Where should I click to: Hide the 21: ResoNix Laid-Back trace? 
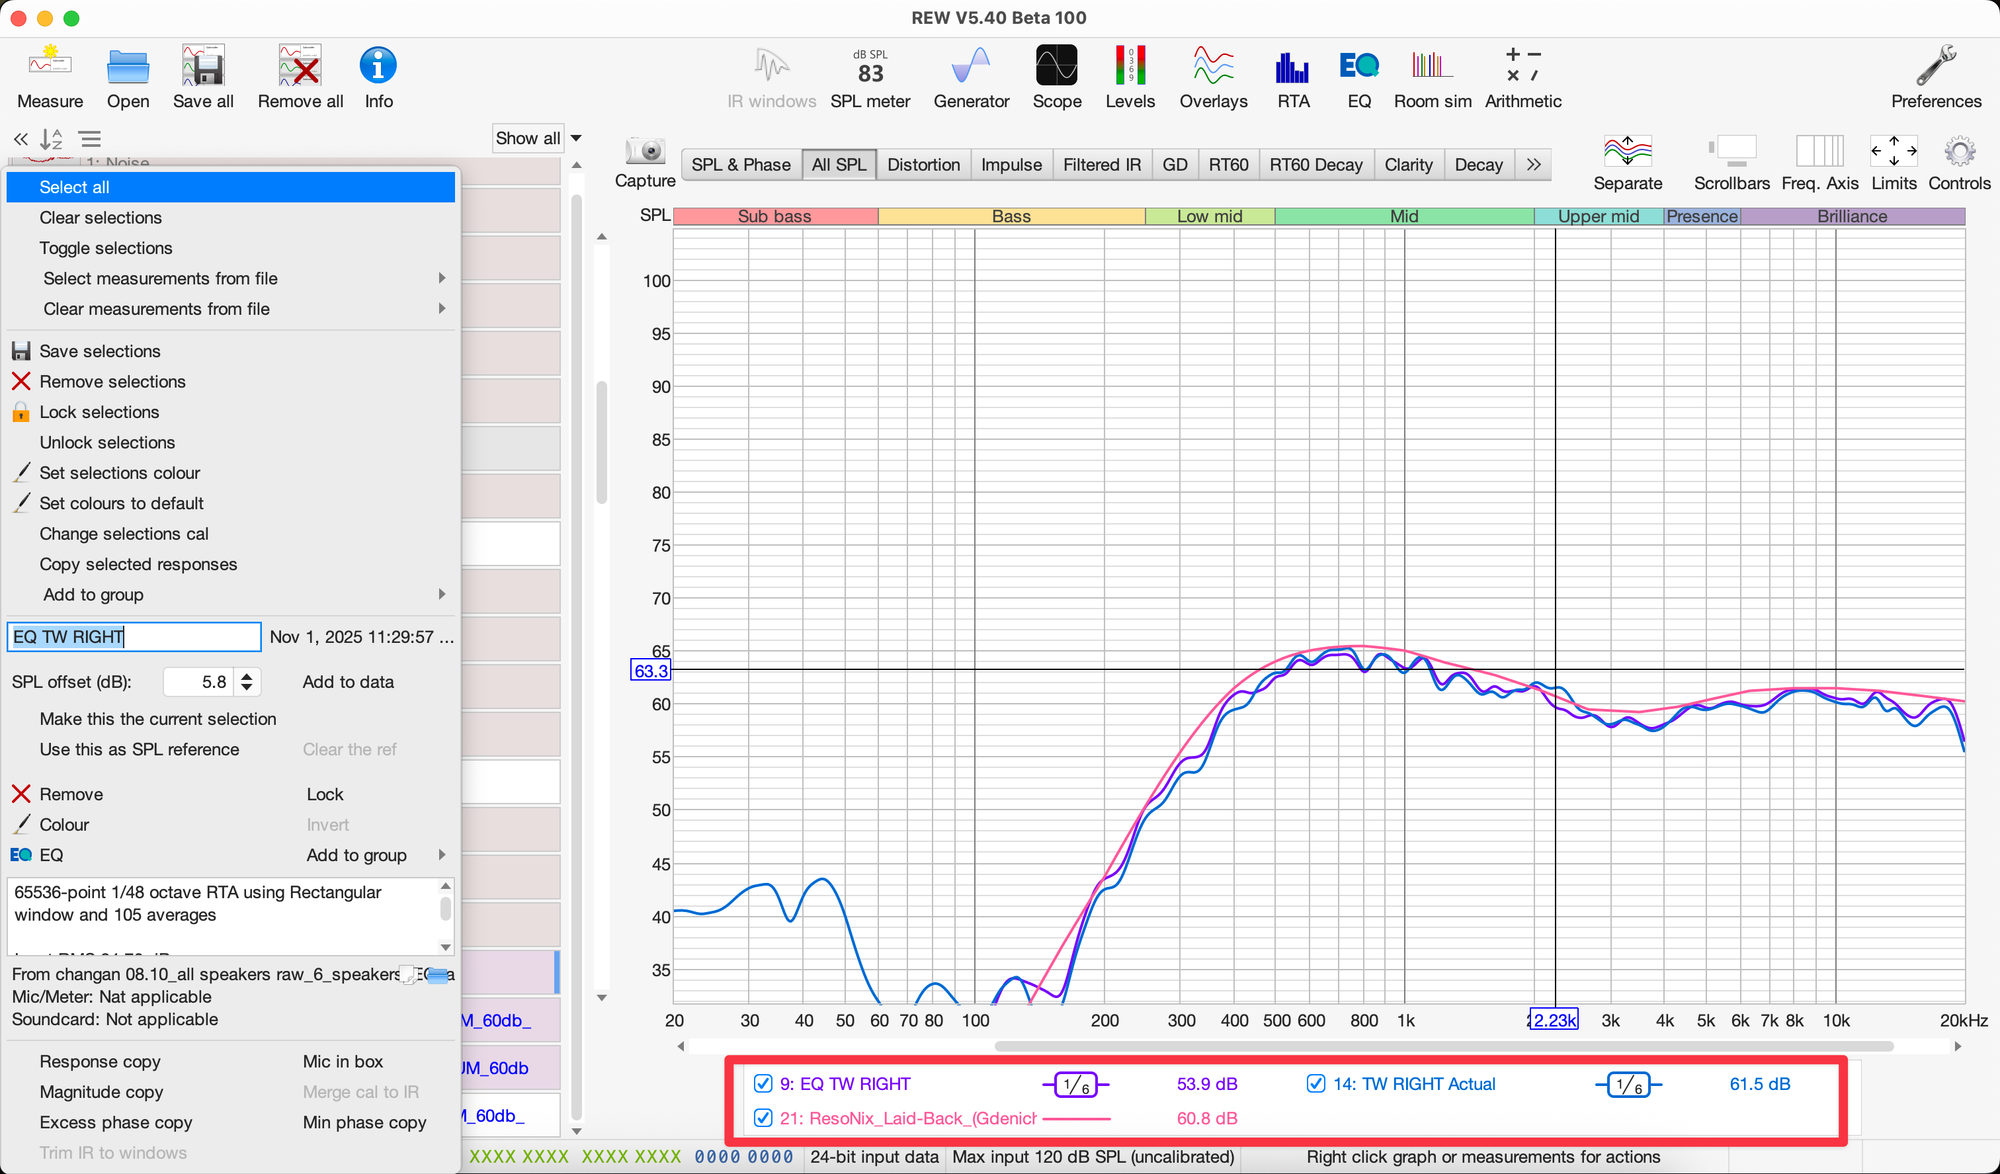pyautogui.click(x=763, y=1118)
